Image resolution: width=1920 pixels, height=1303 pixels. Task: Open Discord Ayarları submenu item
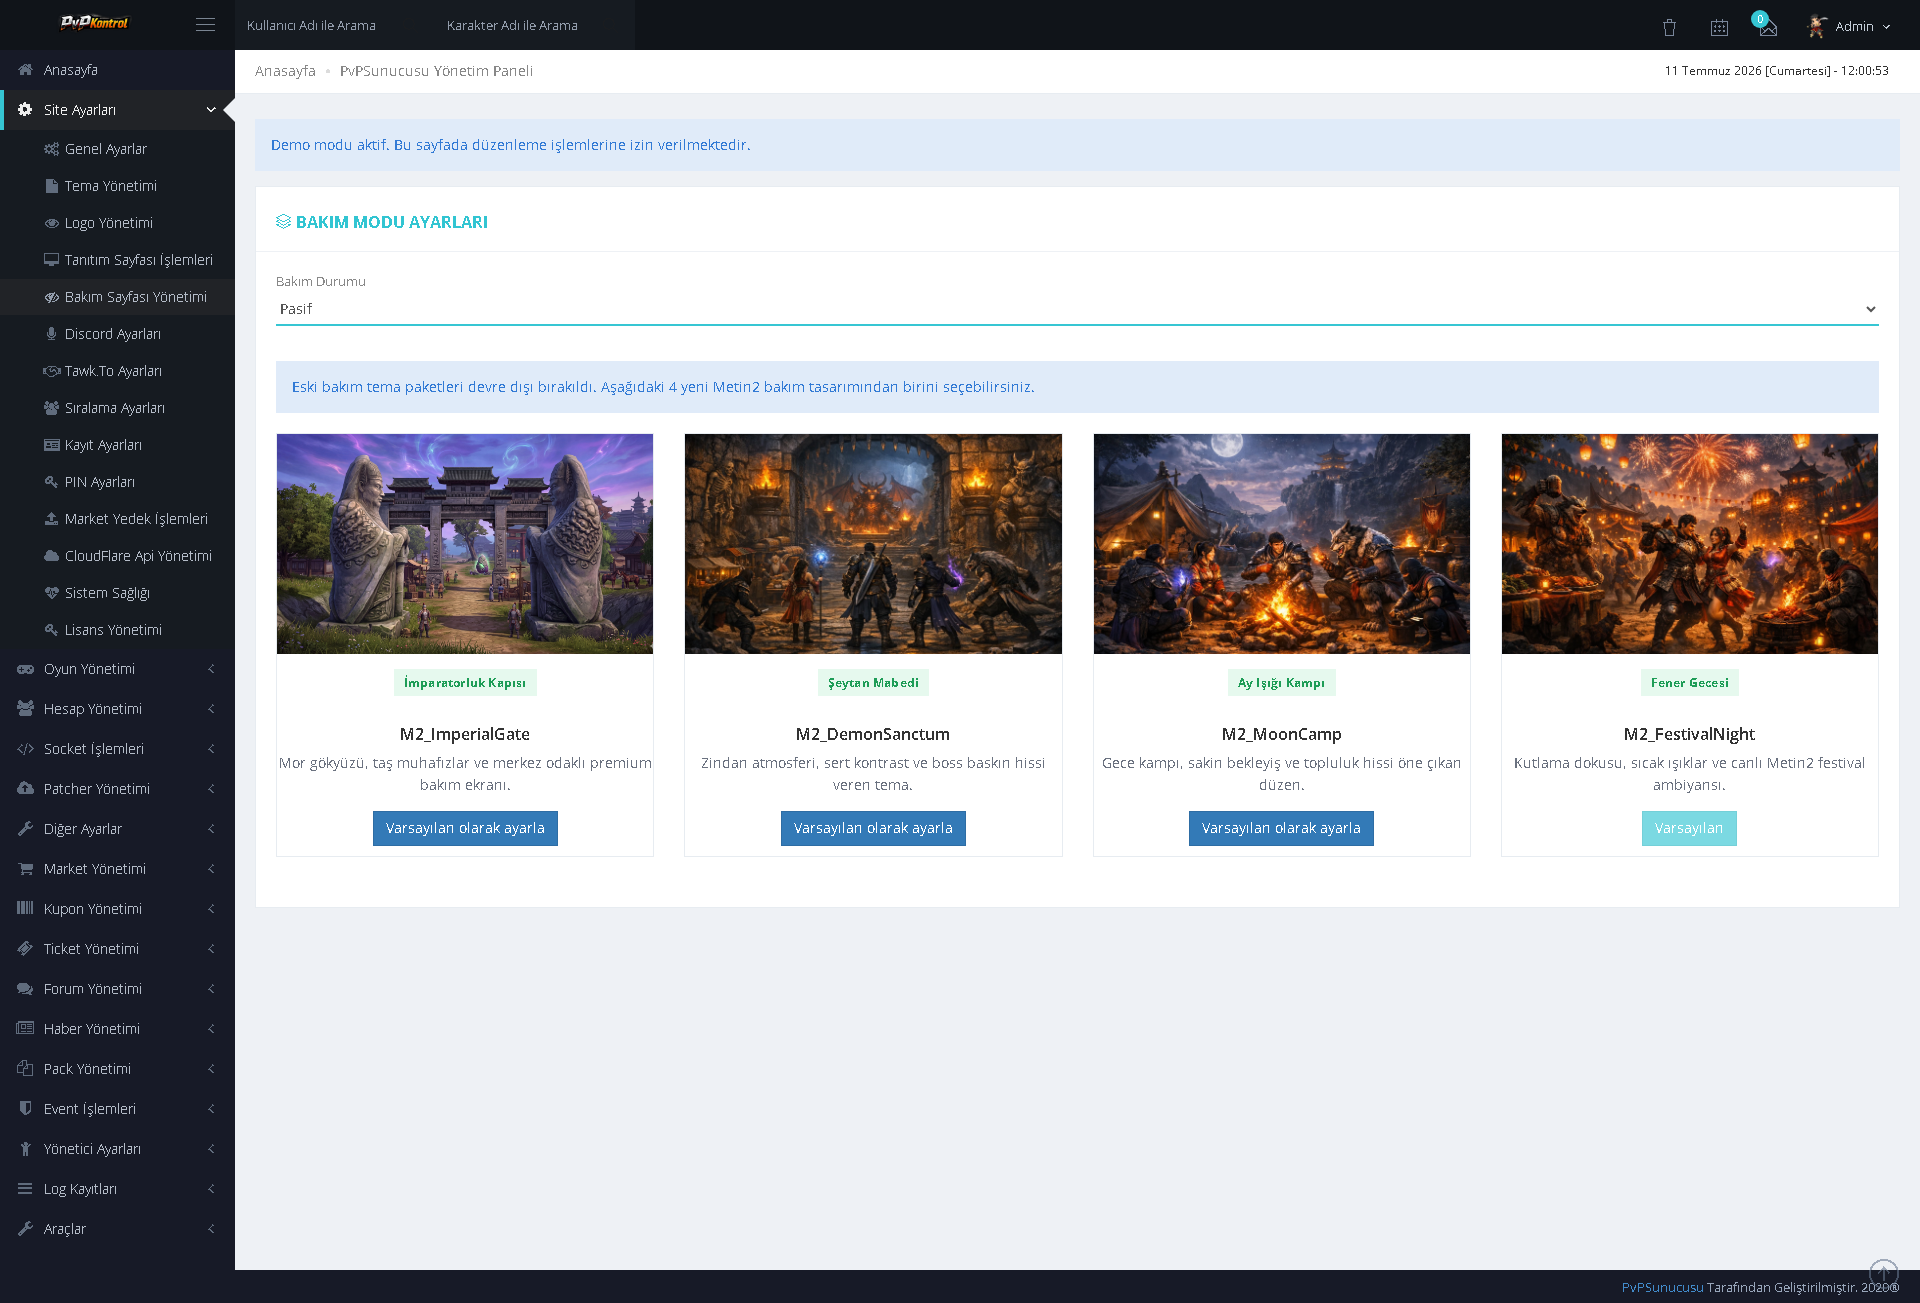coord(117,334)
